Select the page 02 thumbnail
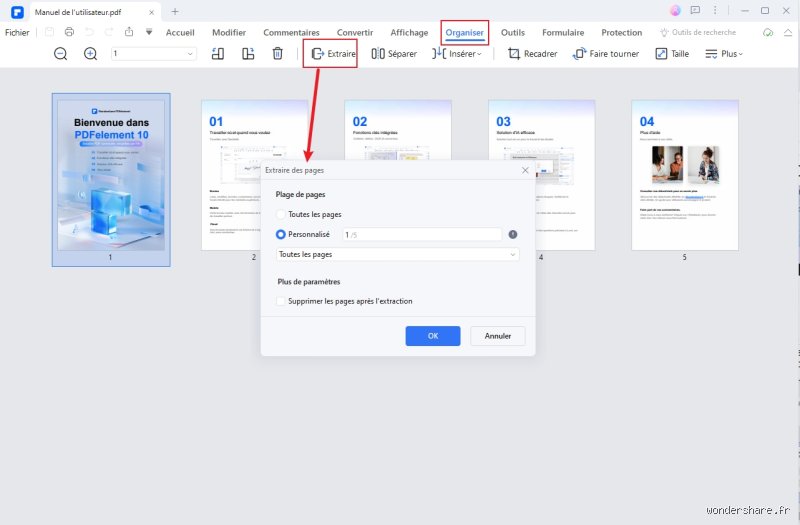This screenshot has height=525, width=800. 398,130
